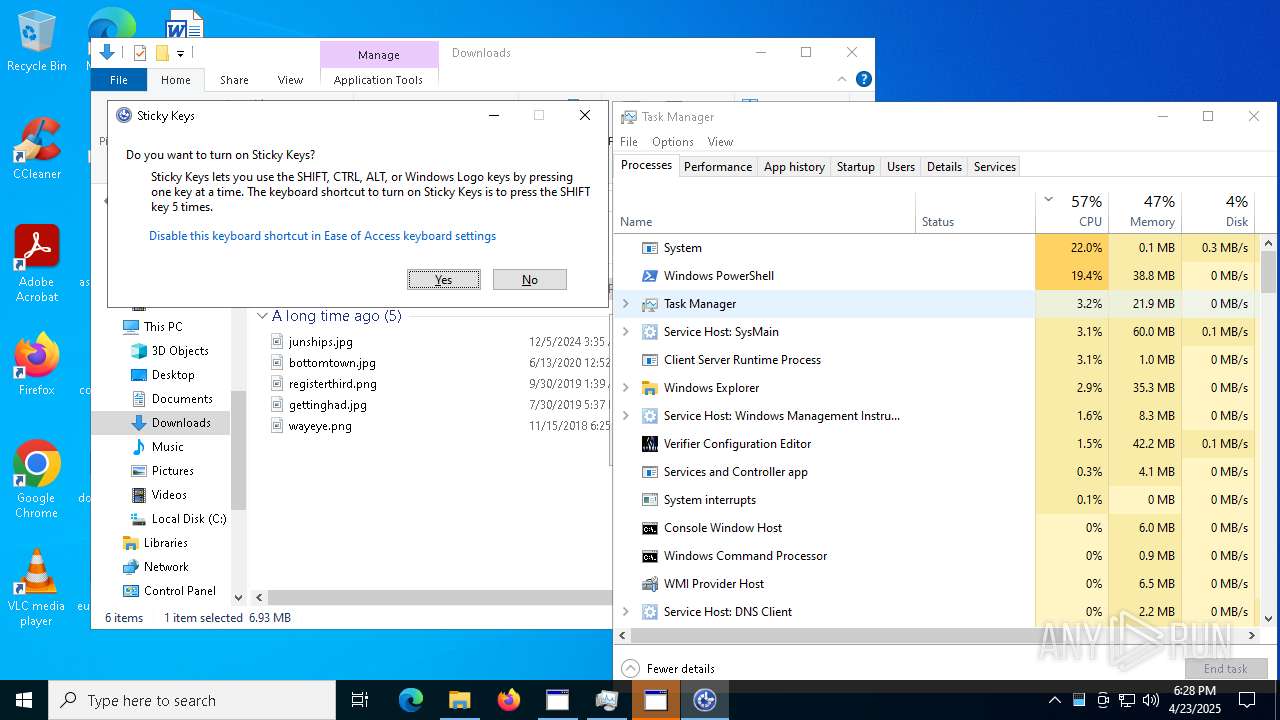Click volume icon in system tray
The image size is (1280, 720).
(1150, 700)
